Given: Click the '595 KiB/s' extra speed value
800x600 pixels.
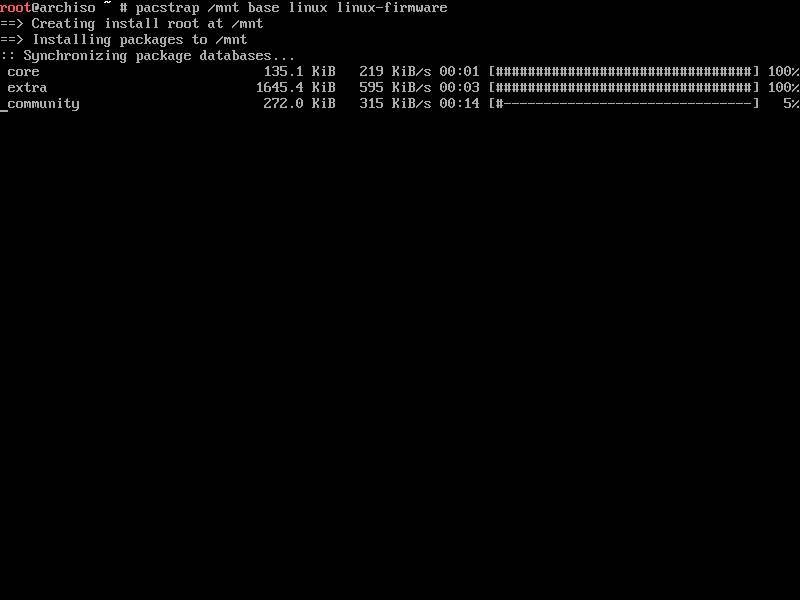Looking at the screenshot, I should click(x=395, y=87).
